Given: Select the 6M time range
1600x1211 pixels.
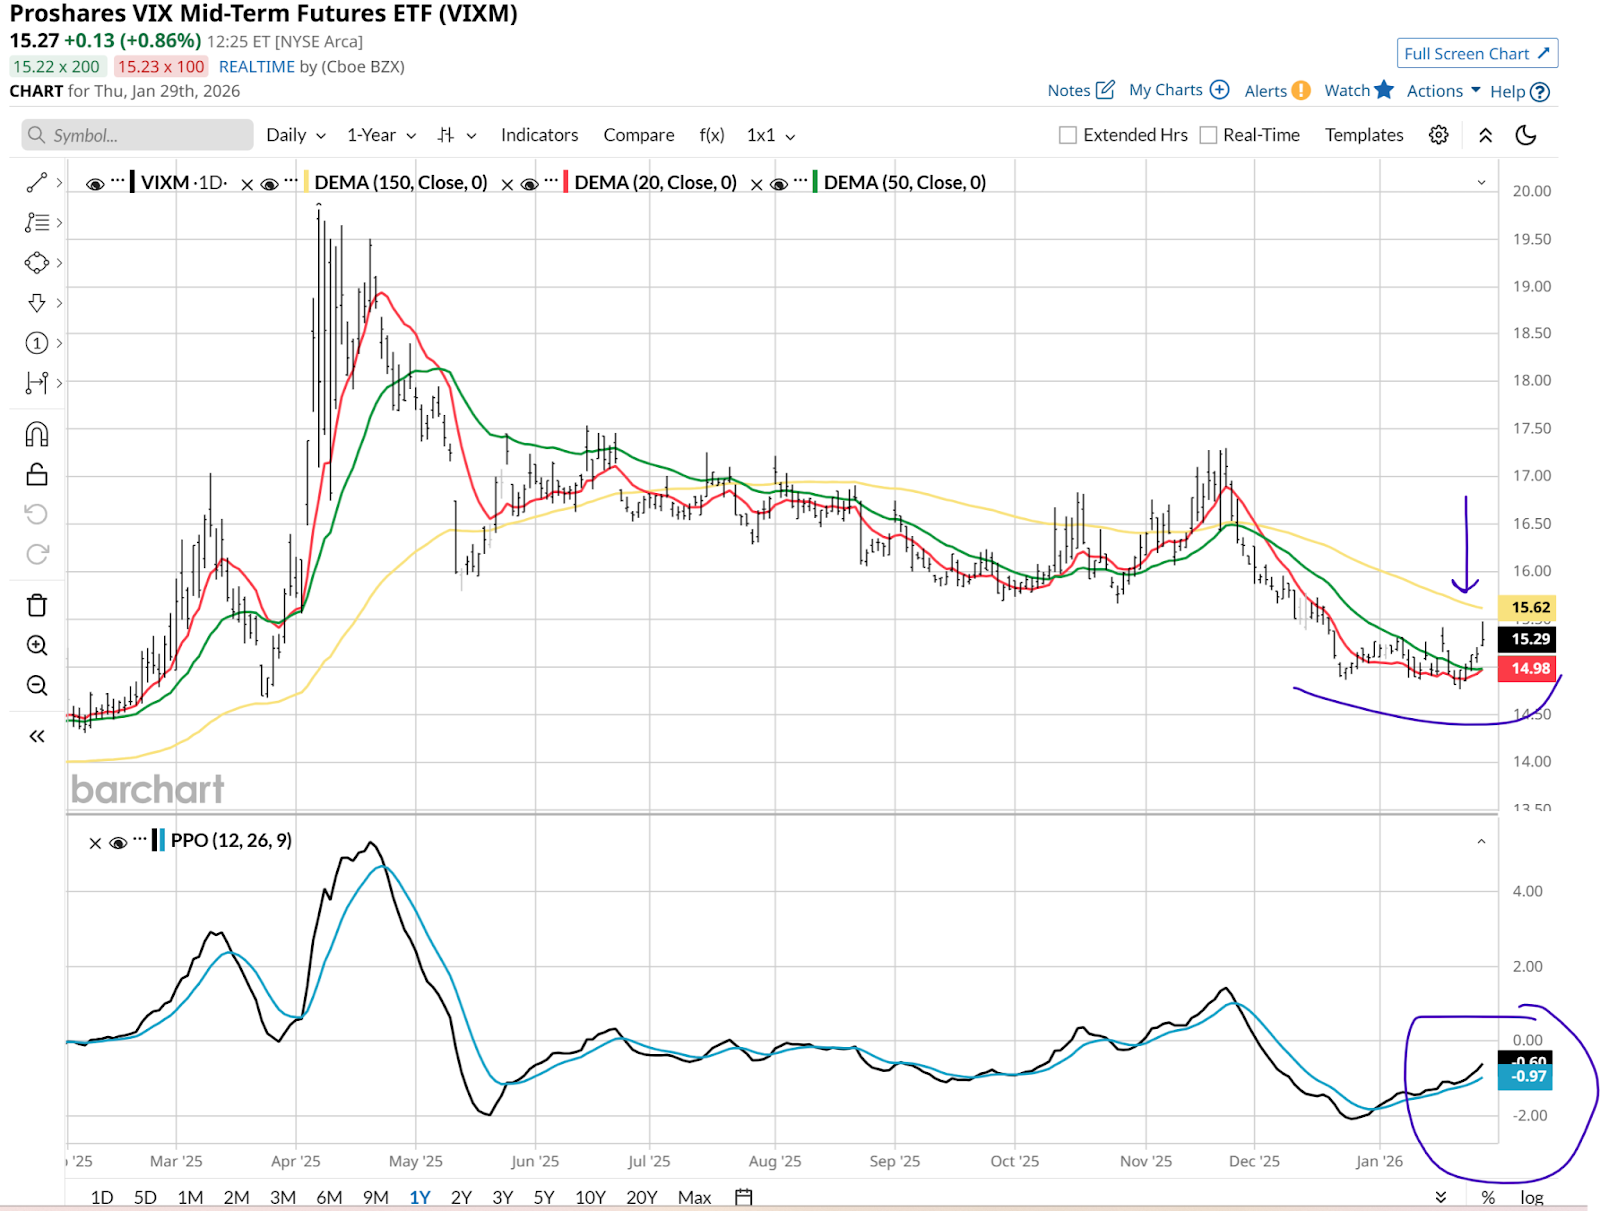Looking at the screenshot, I should tap(329, 1197).
